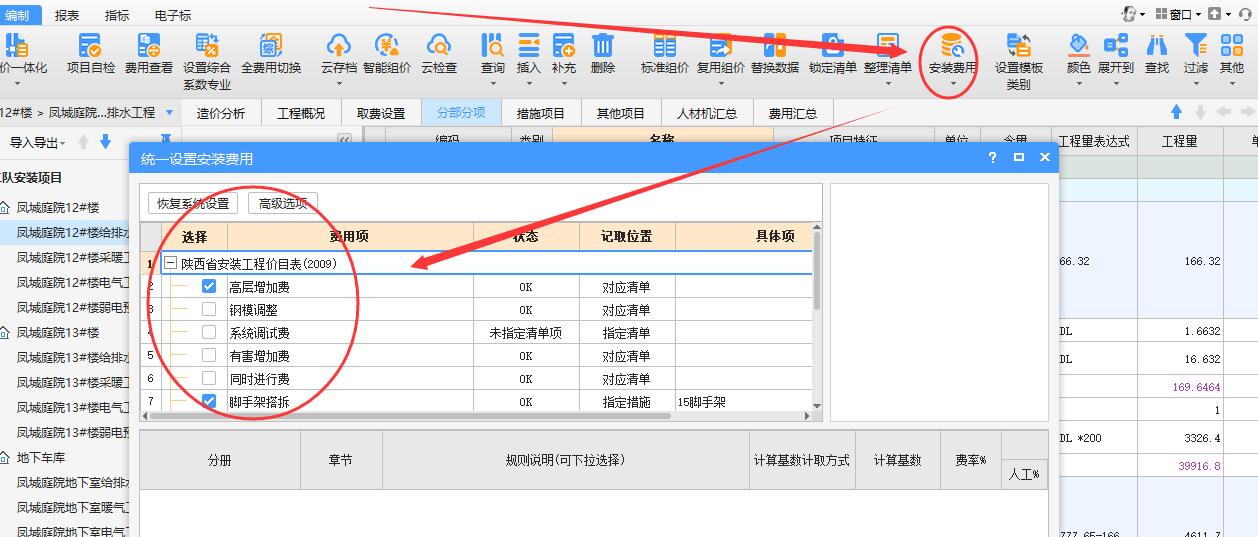Open the 颜色 dropdown arrow
This screenshot has height=537, width=1258.
click(x=1078, y=84)
